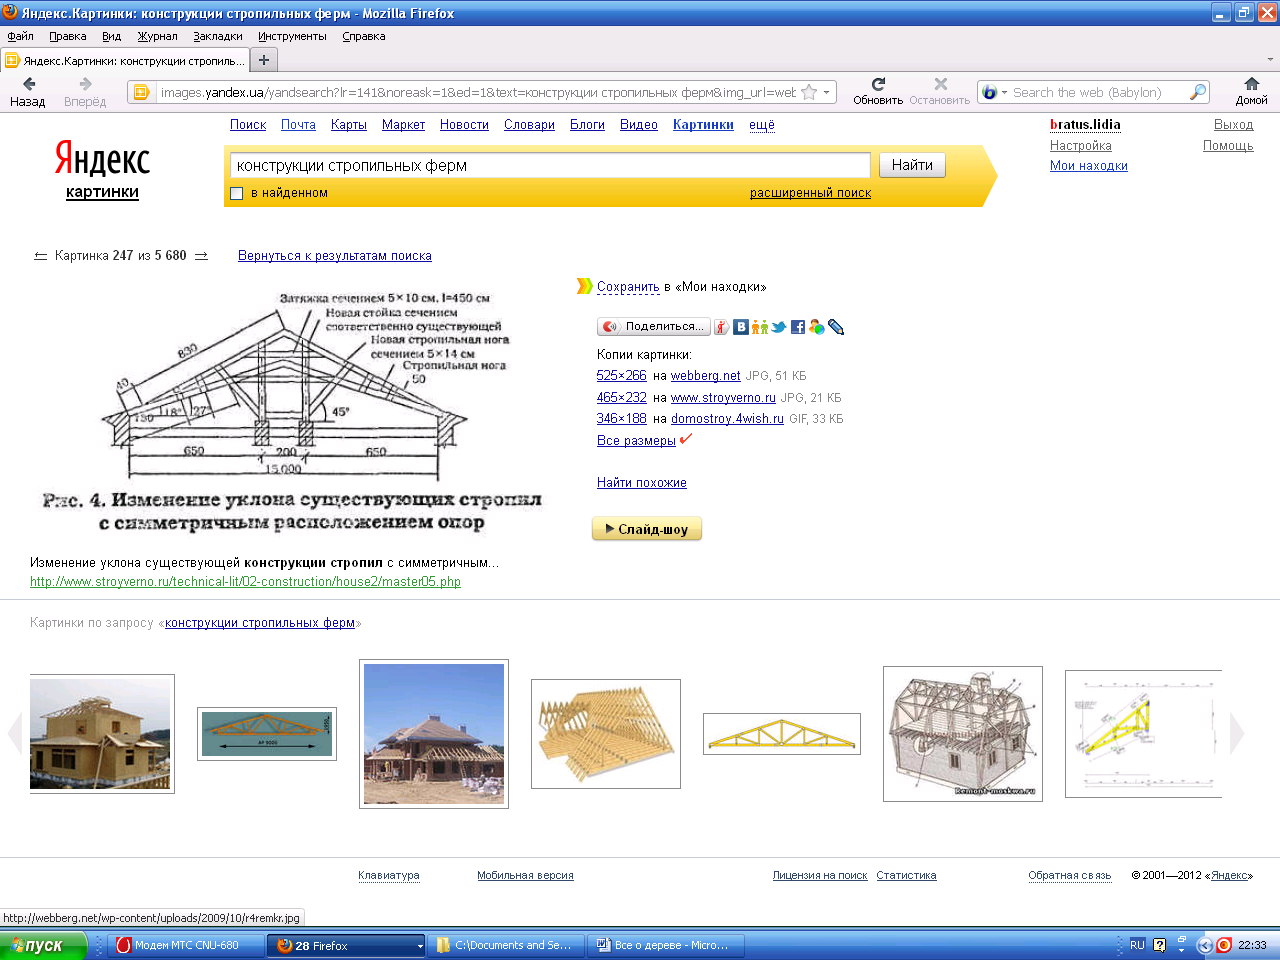Share image on Facebook icon
1280x960 pixels.
(797, 327)
